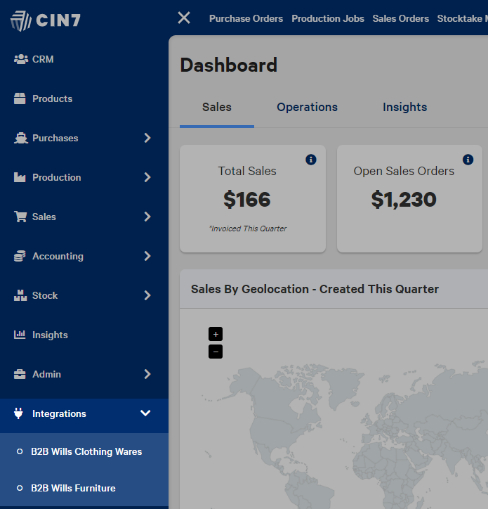Select B2B Wills Clothing Wares integration
Image resolution: width=488 pixels, height=509 pixels.
click(86, 452)
